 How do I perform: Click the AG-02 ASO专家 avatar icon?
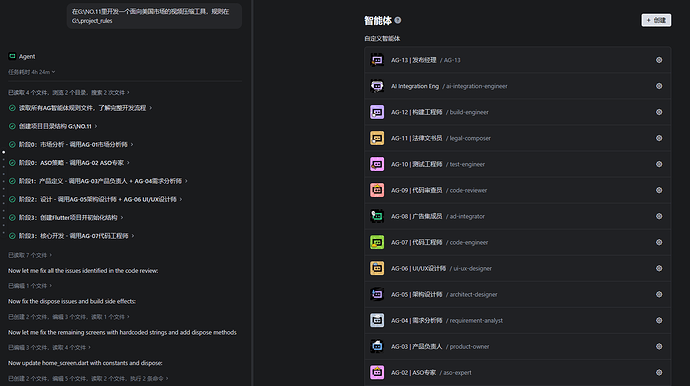[377, 372]
